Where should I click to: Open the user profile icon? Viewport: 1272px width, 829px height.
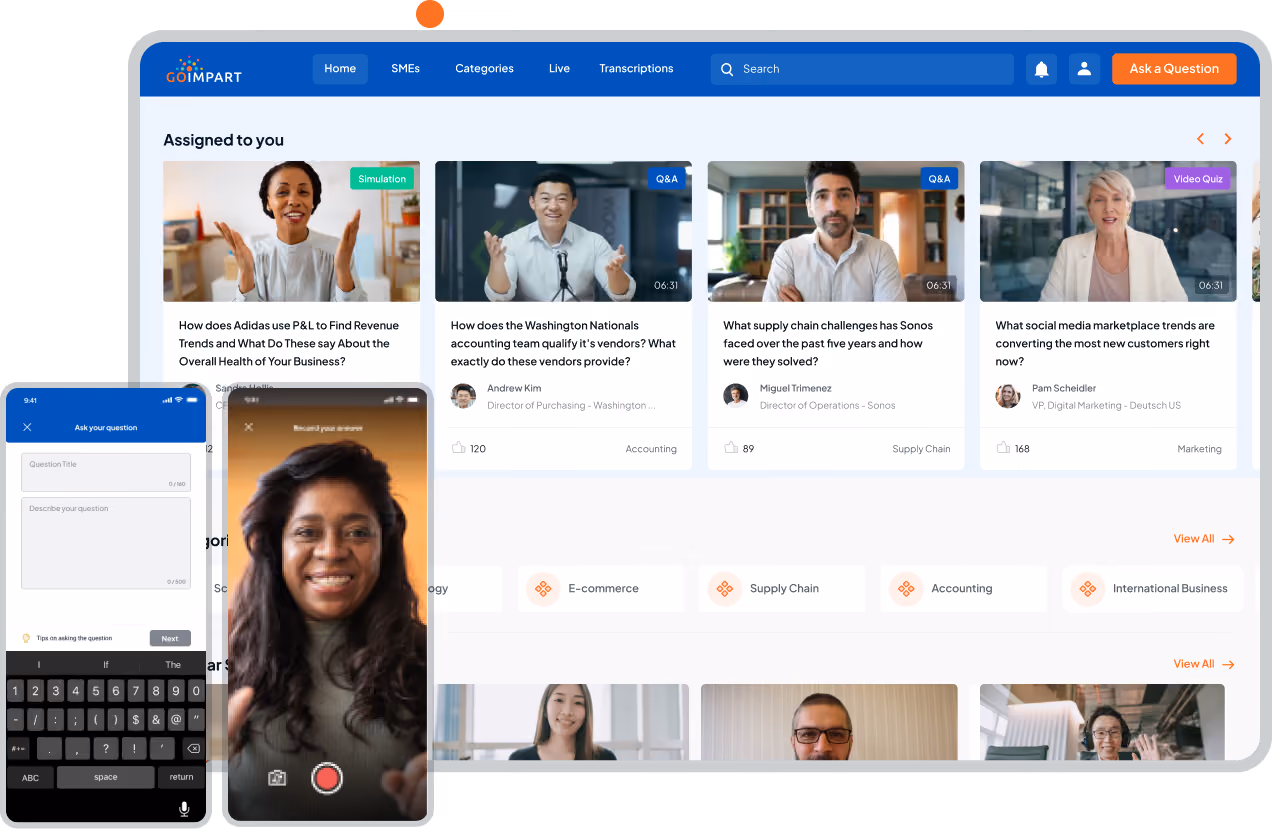pos(1084,69)
